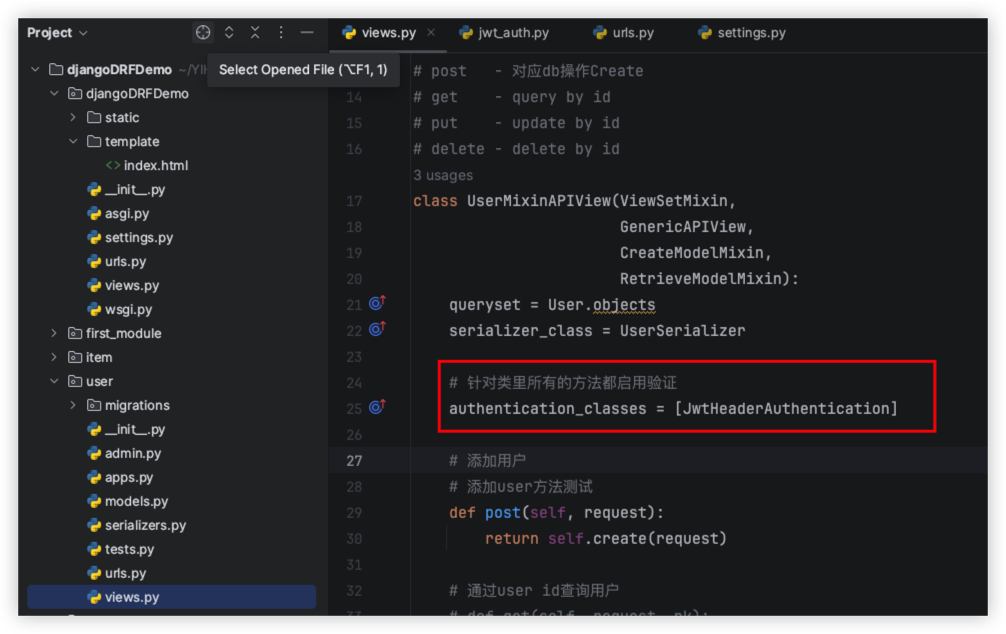Expand the migrations folder
Screen dimensions: 1006x634
[73, 406]
